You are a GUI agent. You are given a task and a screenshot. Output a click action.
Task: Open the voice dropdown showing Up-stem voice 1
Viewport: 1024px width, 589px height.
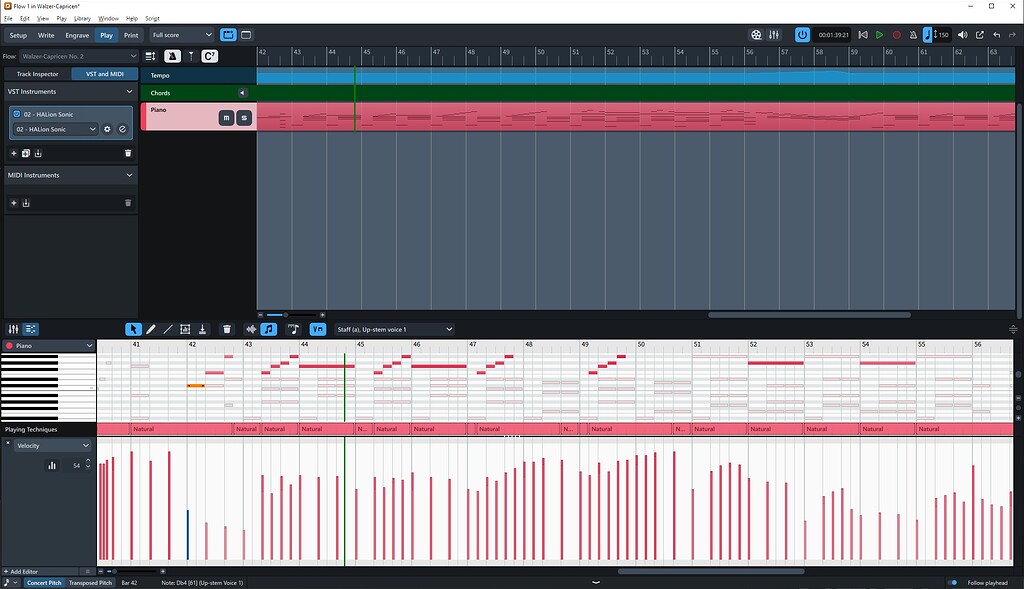395,329
